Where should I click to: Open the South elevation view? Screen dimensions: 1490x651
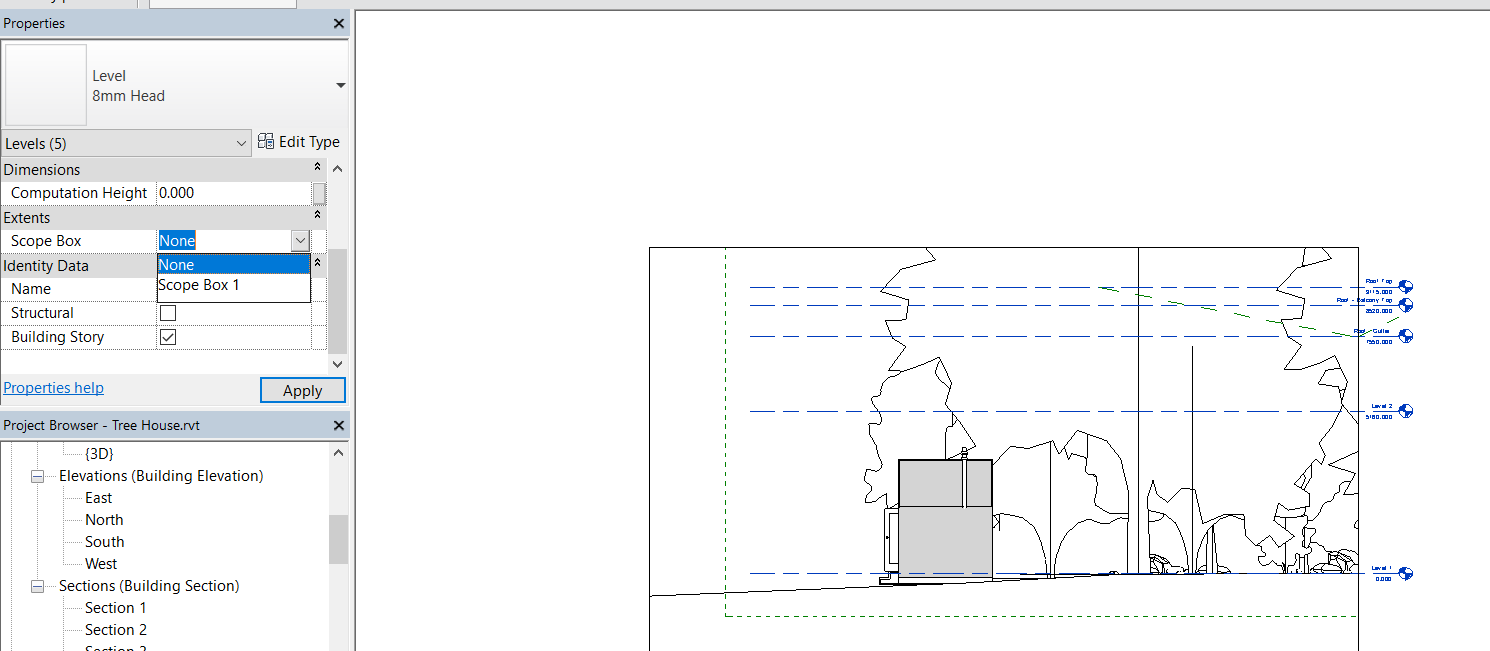104,542
